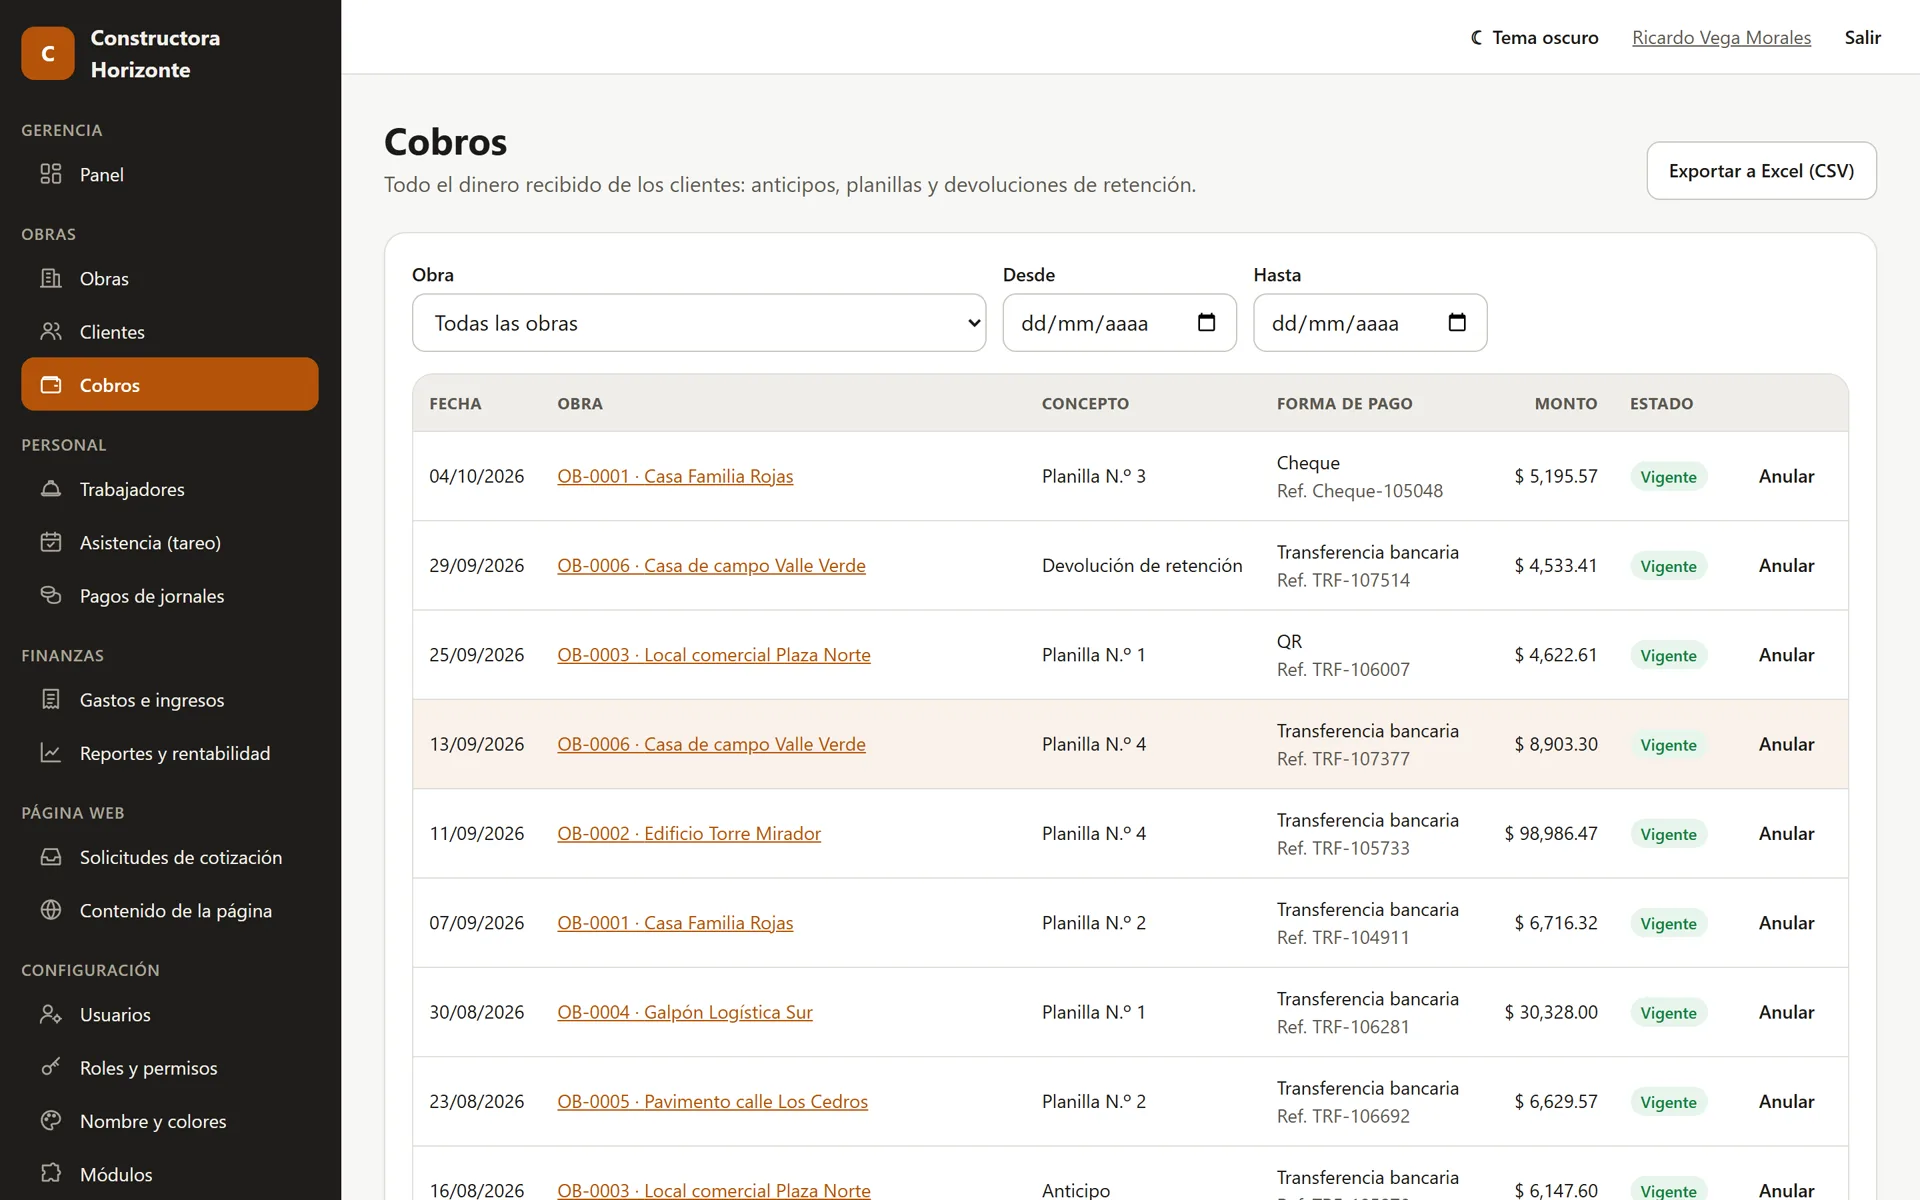Open the Desde date picker calendar icon

pos(1206,322)
